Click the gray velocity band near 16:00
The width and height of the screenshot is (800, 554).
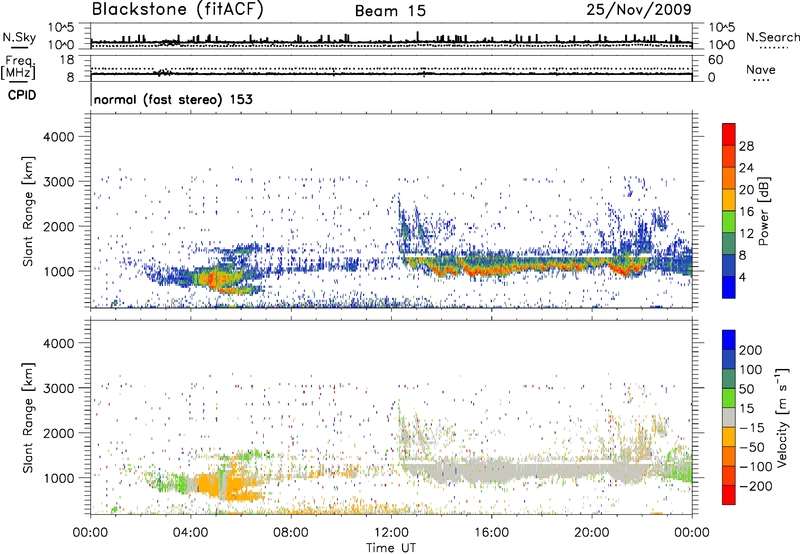pos(492,470)
